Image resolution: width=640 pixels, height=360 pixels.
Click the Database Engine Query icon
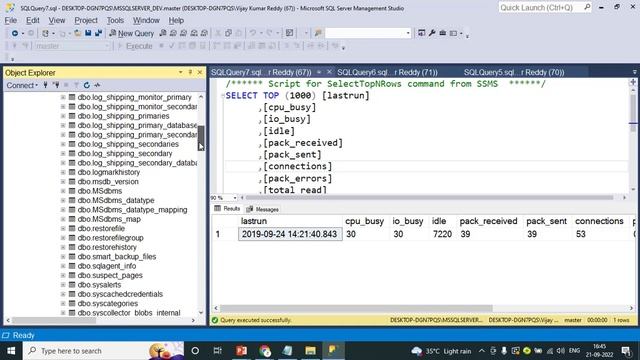[x=163, y=33]
